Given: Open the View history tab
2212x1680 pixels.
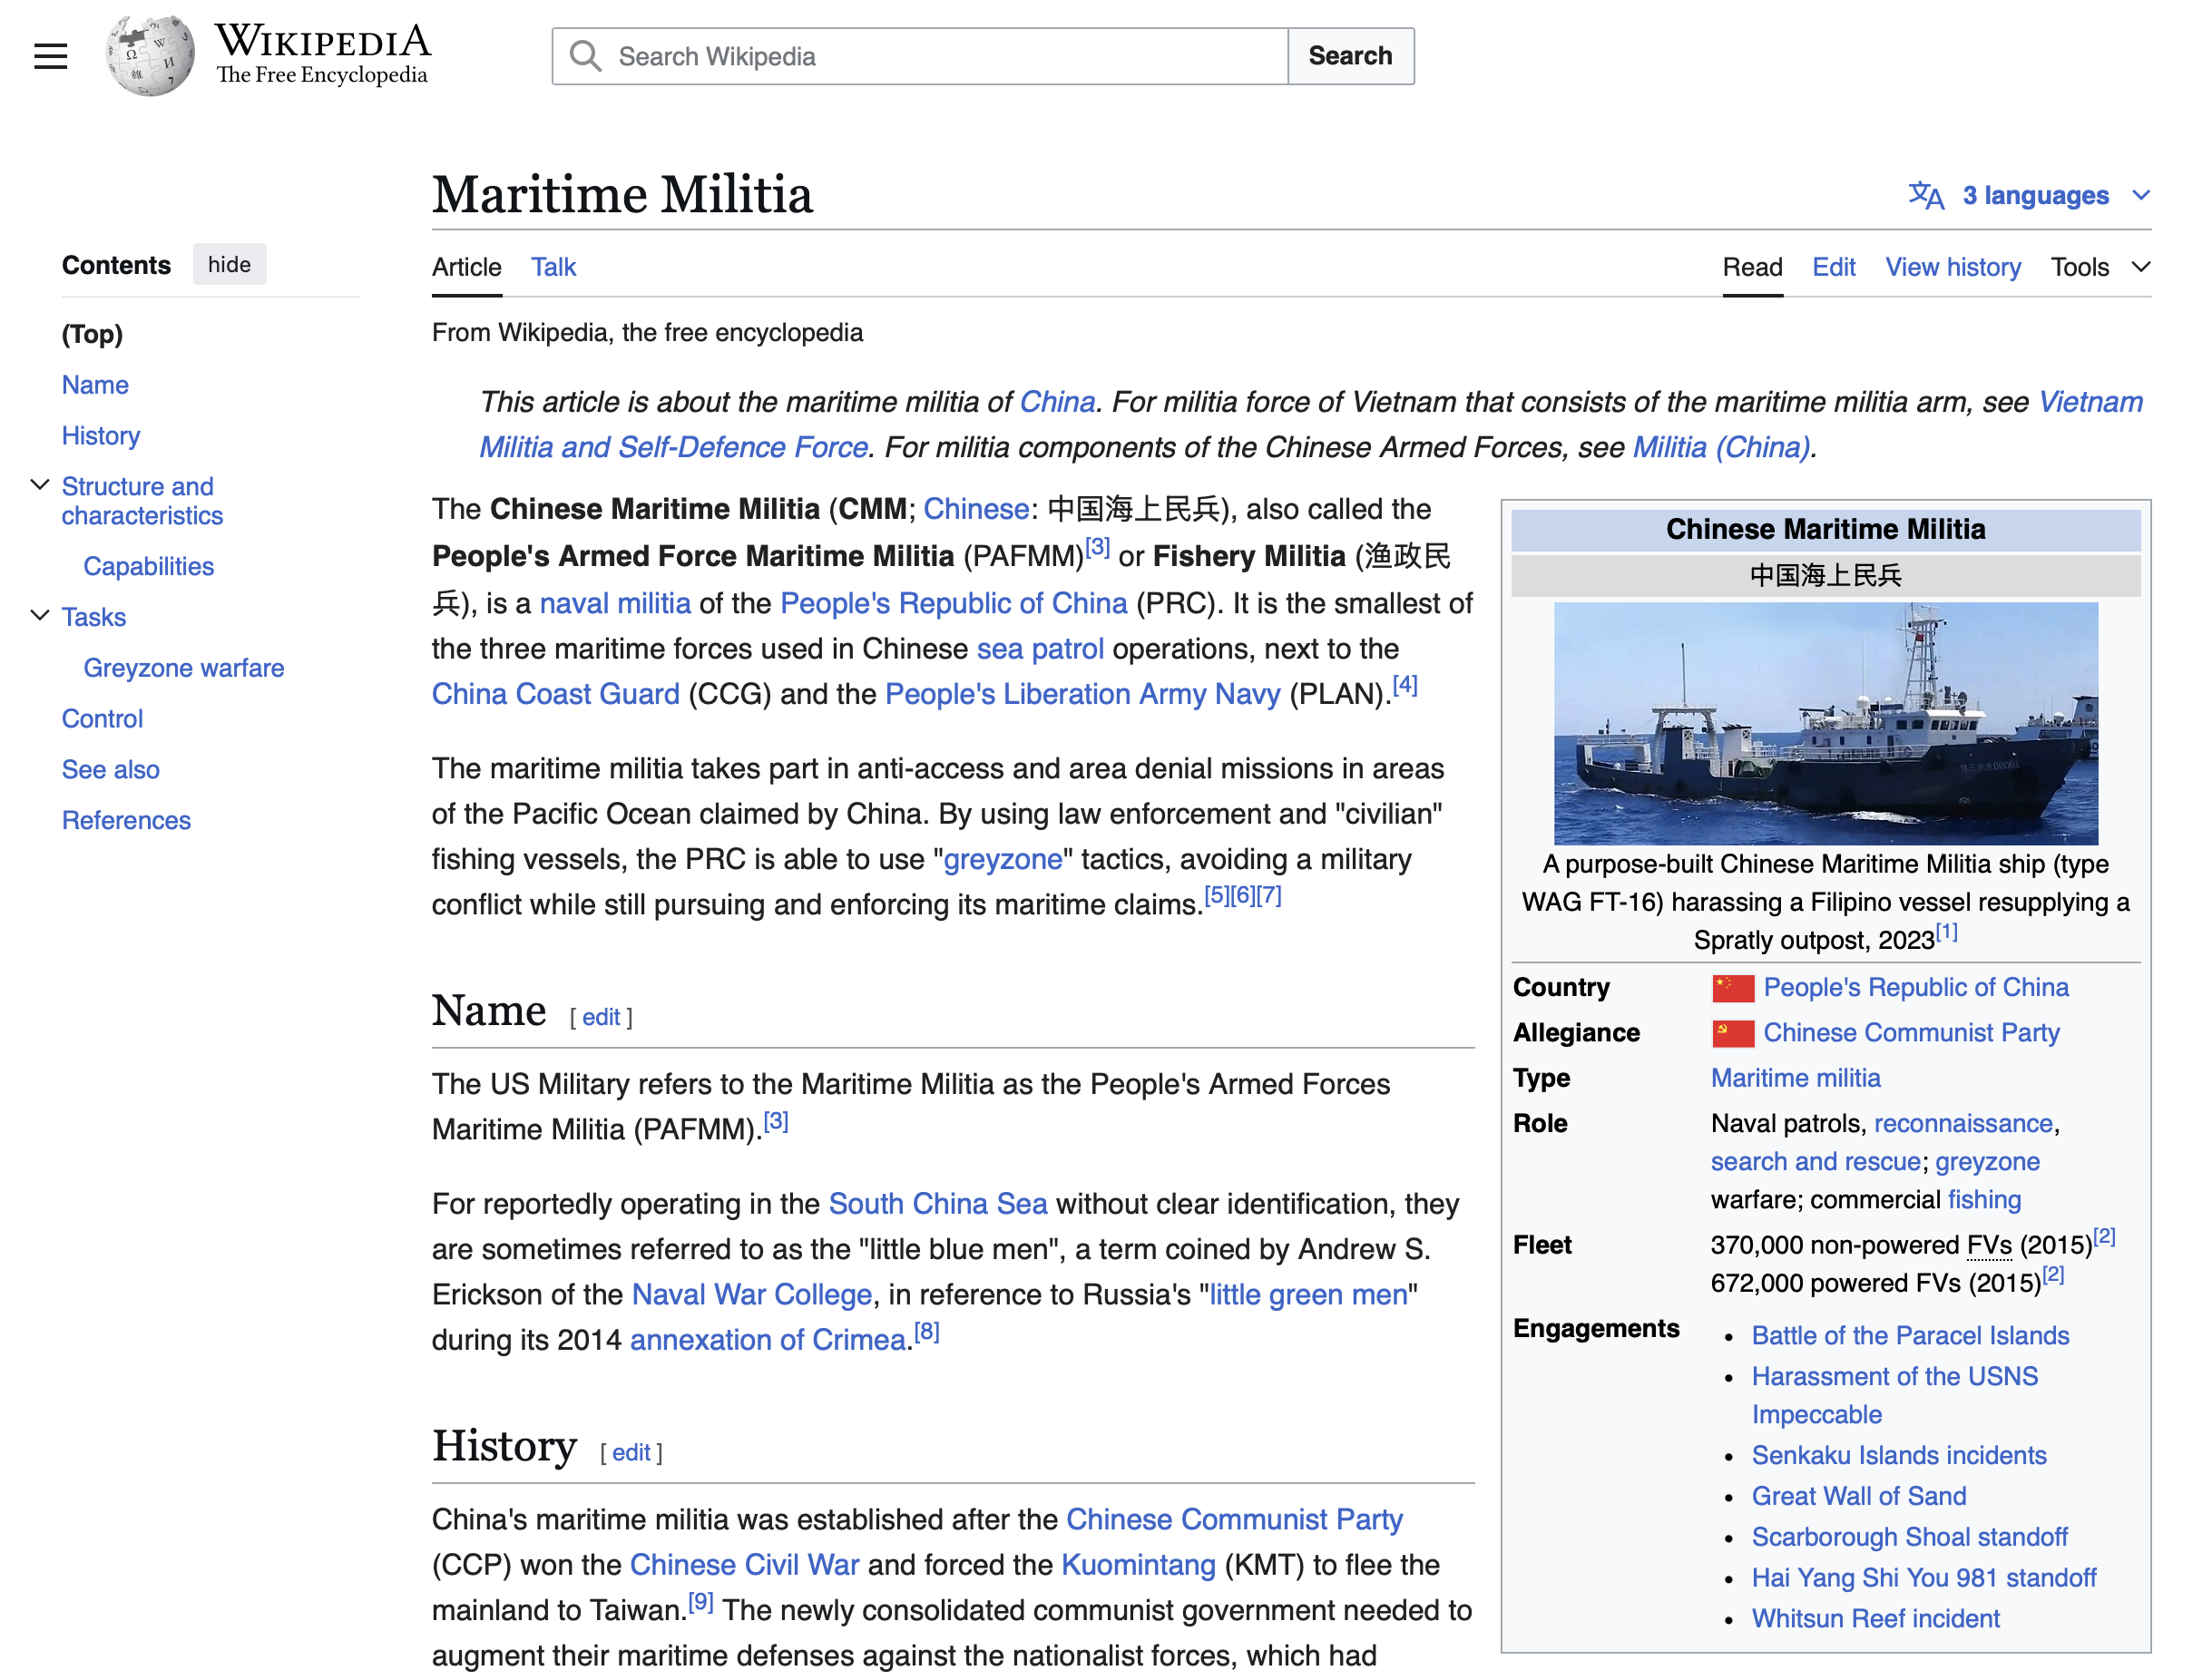Looking at the screenshot, I should (1952, 267).
